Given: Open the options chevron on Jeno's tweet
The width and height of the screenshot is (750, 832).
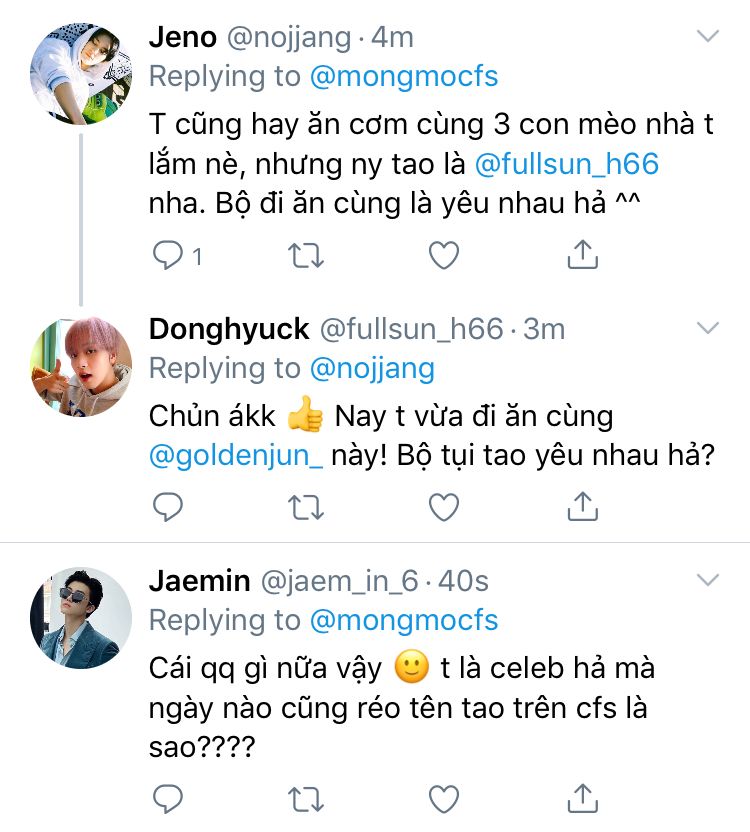Looking at the screenshot, I should click(708, 38).
